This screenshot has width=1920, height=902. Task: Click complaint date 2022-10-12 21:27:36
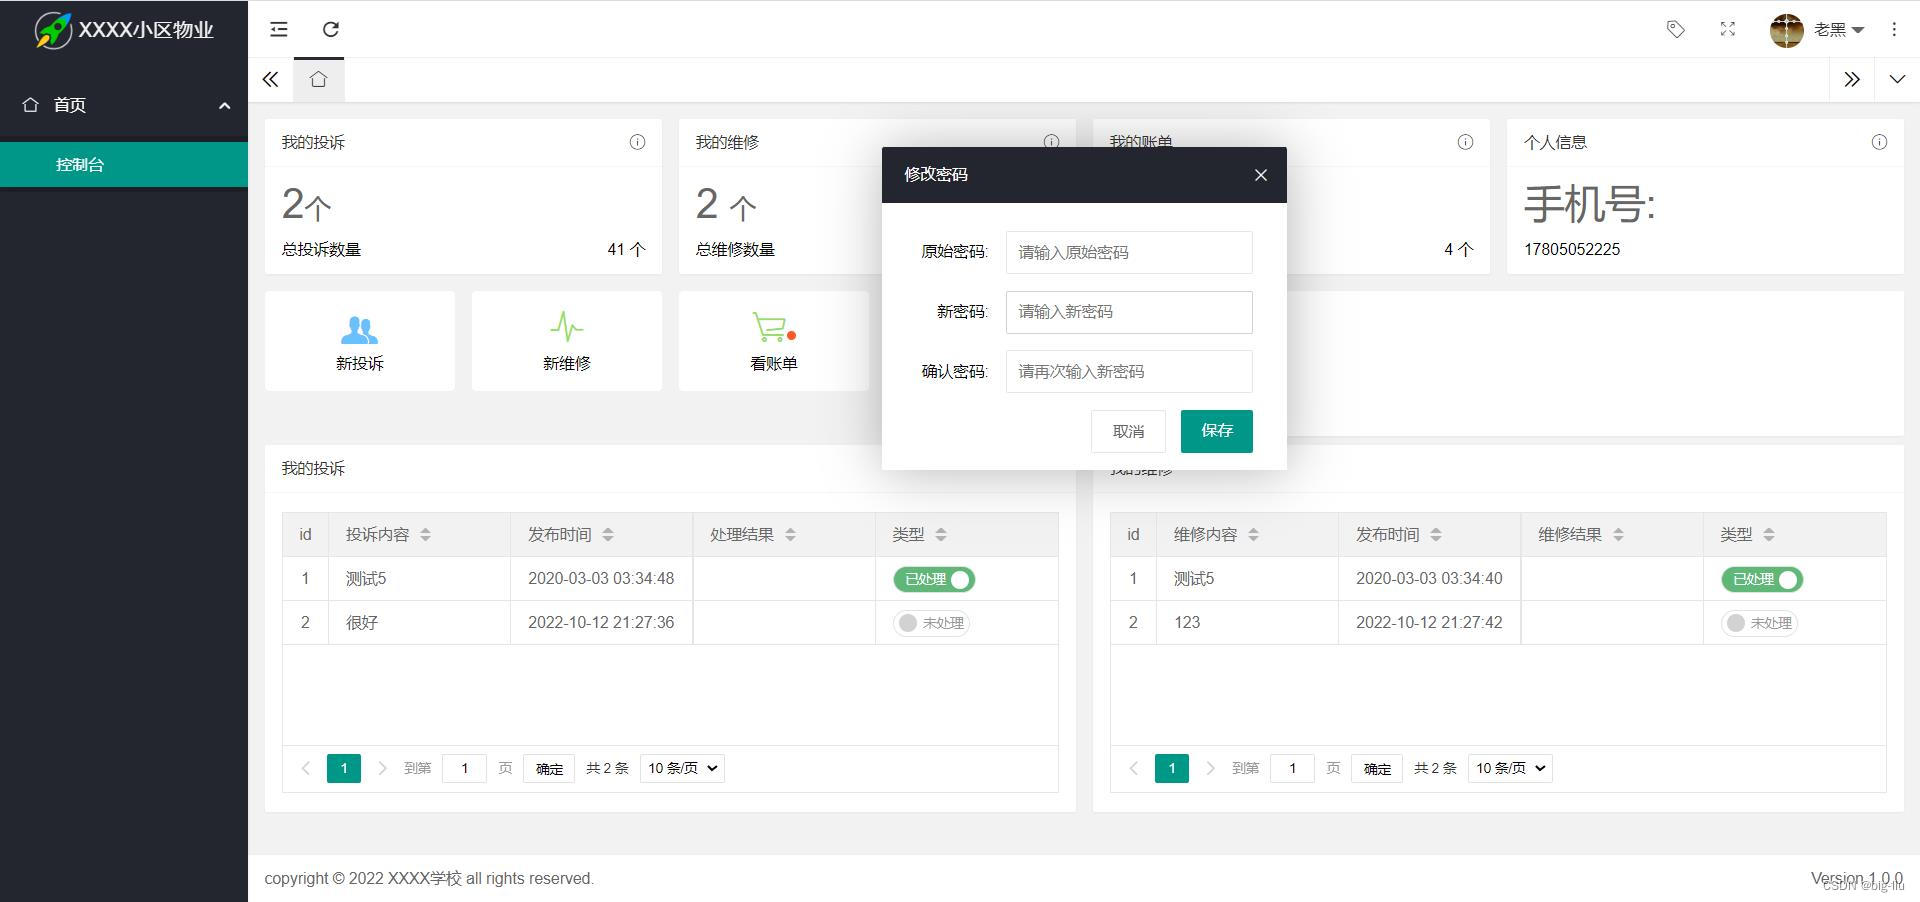[x=601, y=623]
